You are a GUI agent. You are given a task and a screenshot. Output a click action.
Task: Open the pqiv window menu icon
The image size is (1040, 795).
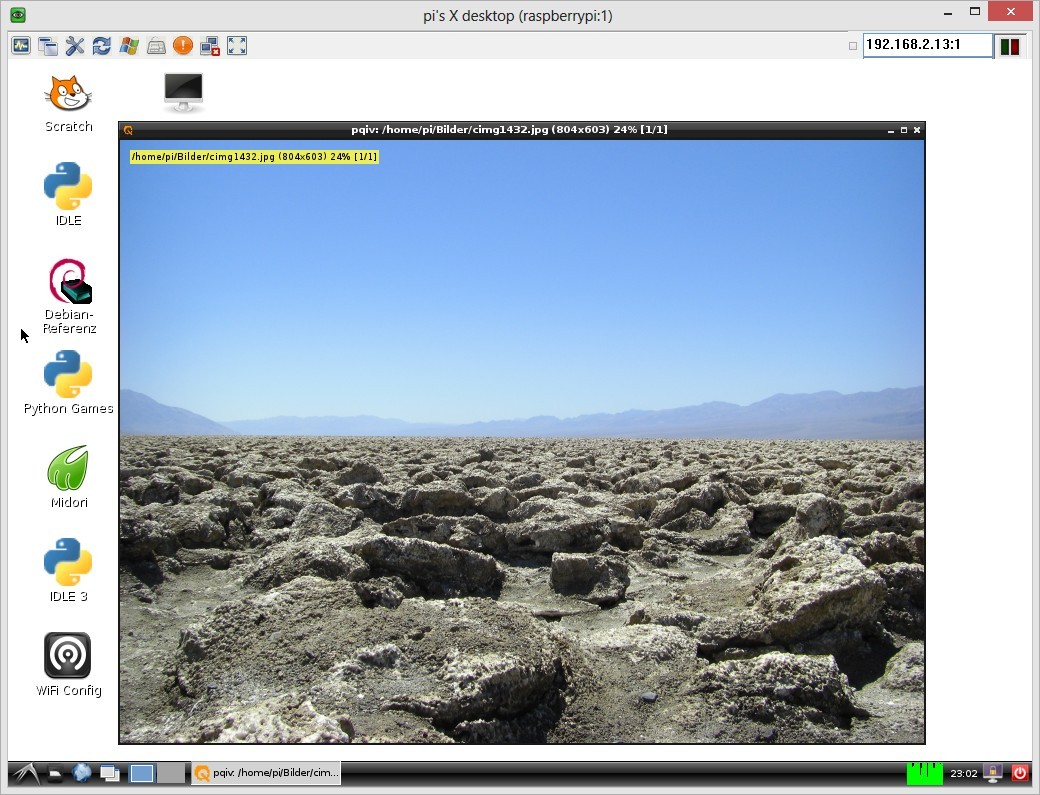tap(128, 130)
